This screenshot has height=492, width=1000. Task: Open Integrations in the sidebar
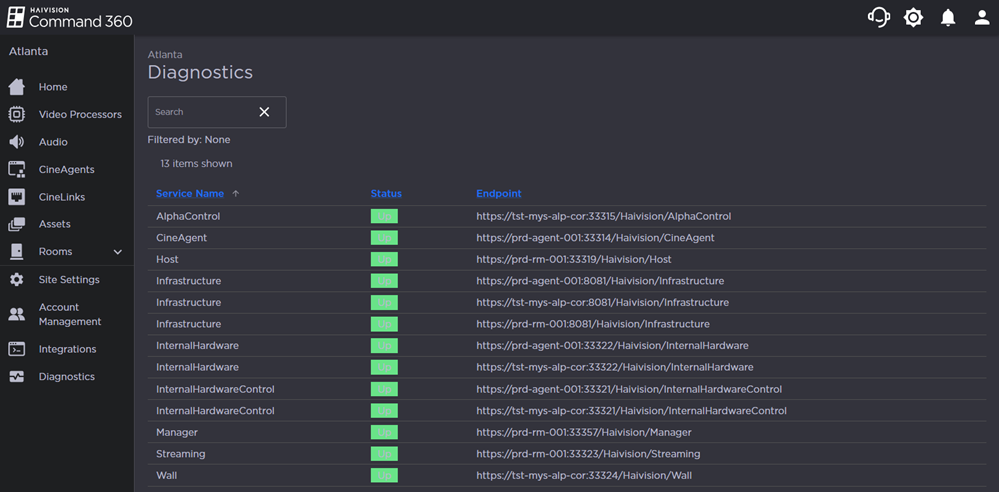[x=68, y=349]
